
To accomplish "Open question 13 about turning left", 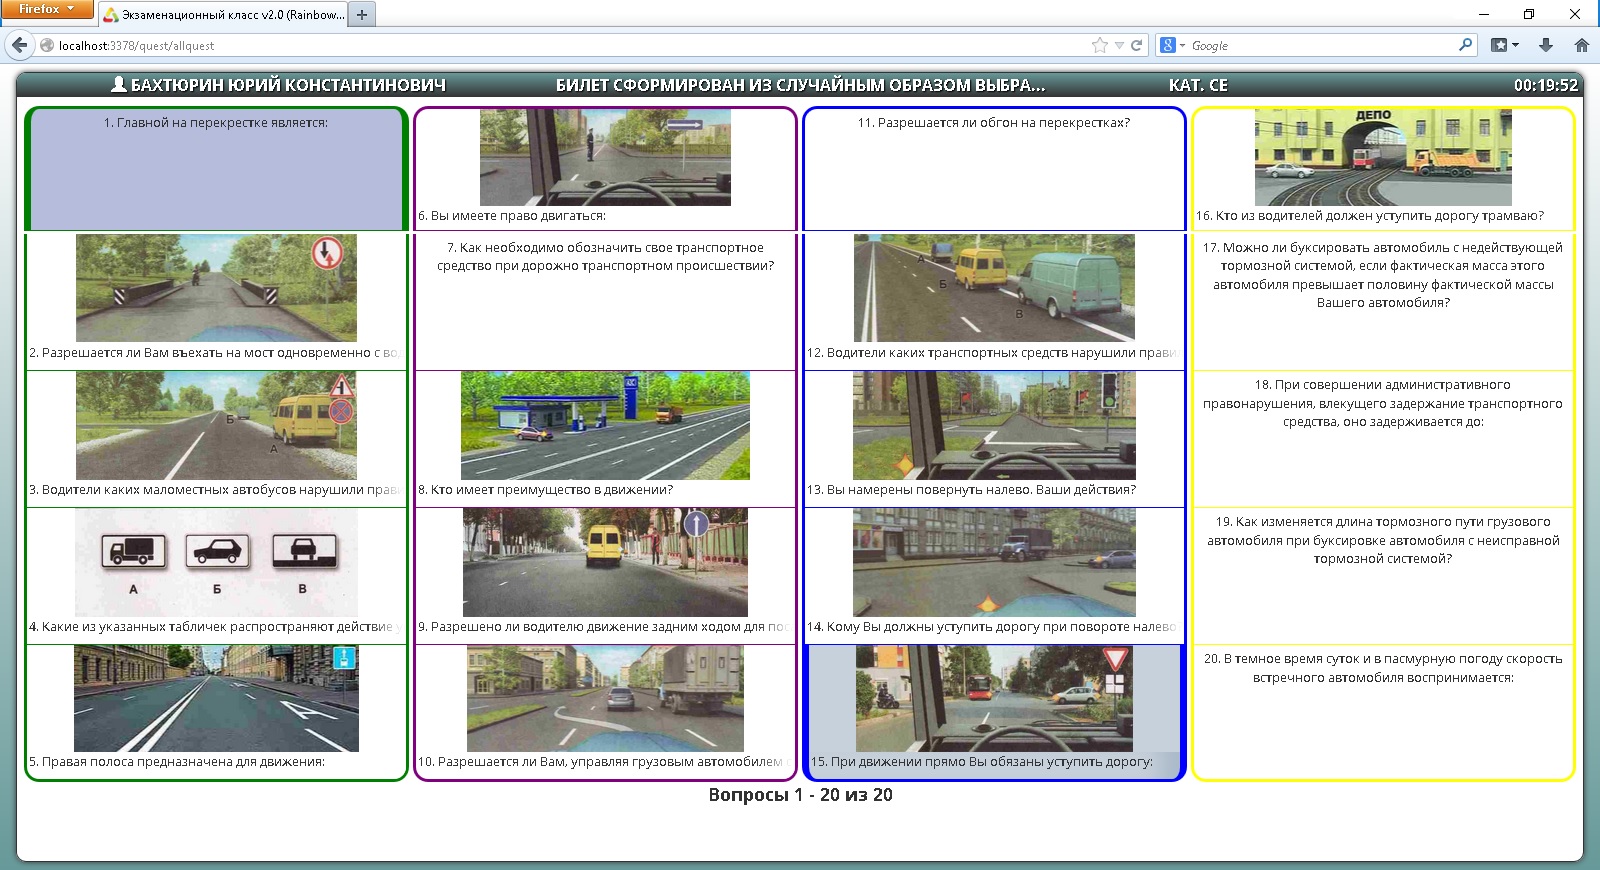I will (x=994, y=438).
